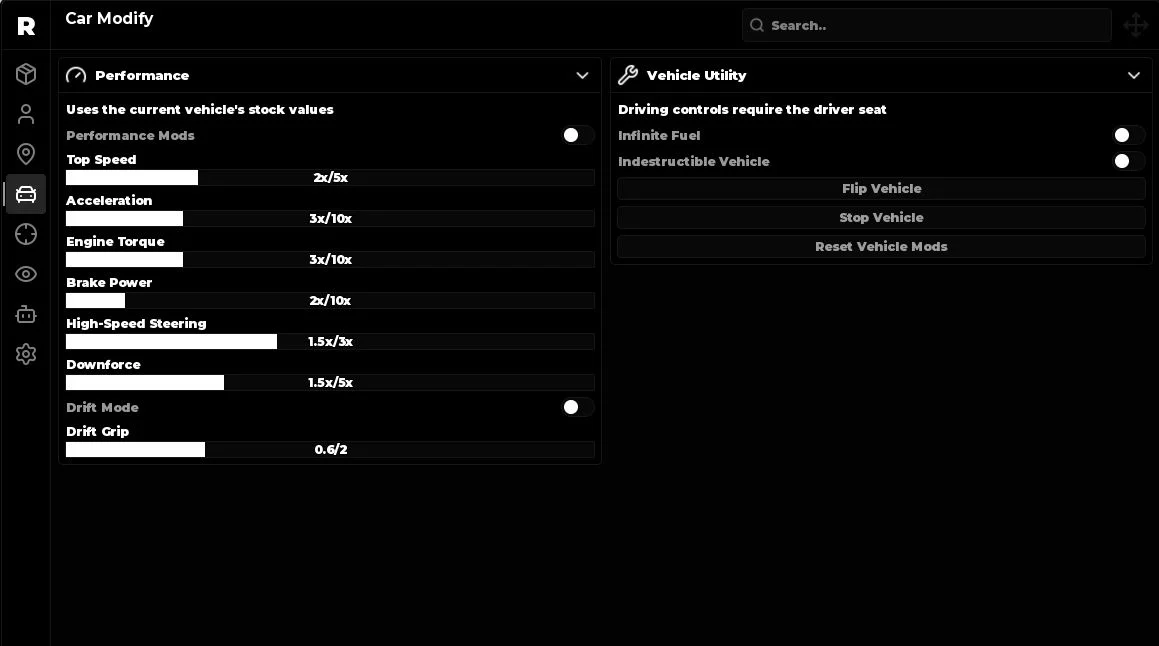
Task: Enable the Performance Mods toggle
Action: (577, 135)
